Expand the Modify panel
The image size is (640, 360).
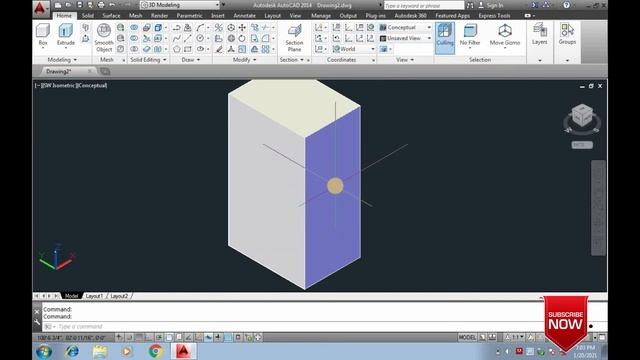tap(244, 60)
